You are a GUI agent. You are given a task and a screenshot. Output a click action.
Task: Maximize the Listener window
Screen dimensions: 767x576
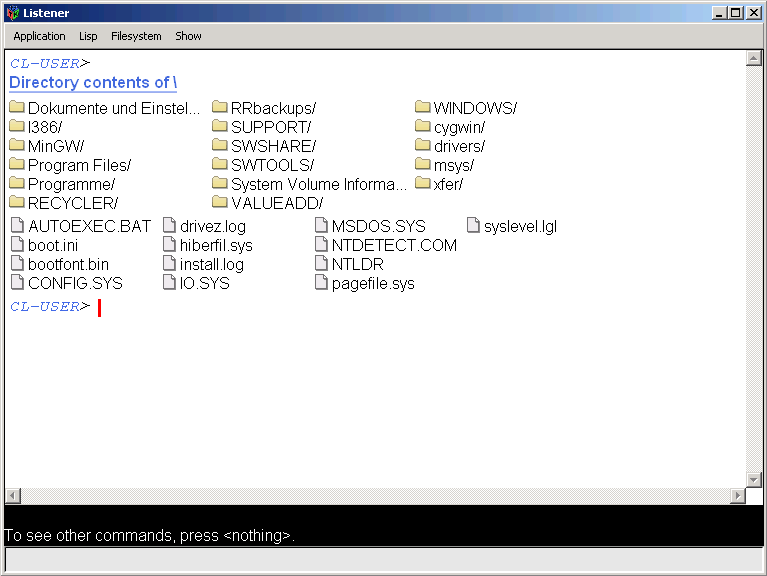[736, 13]
